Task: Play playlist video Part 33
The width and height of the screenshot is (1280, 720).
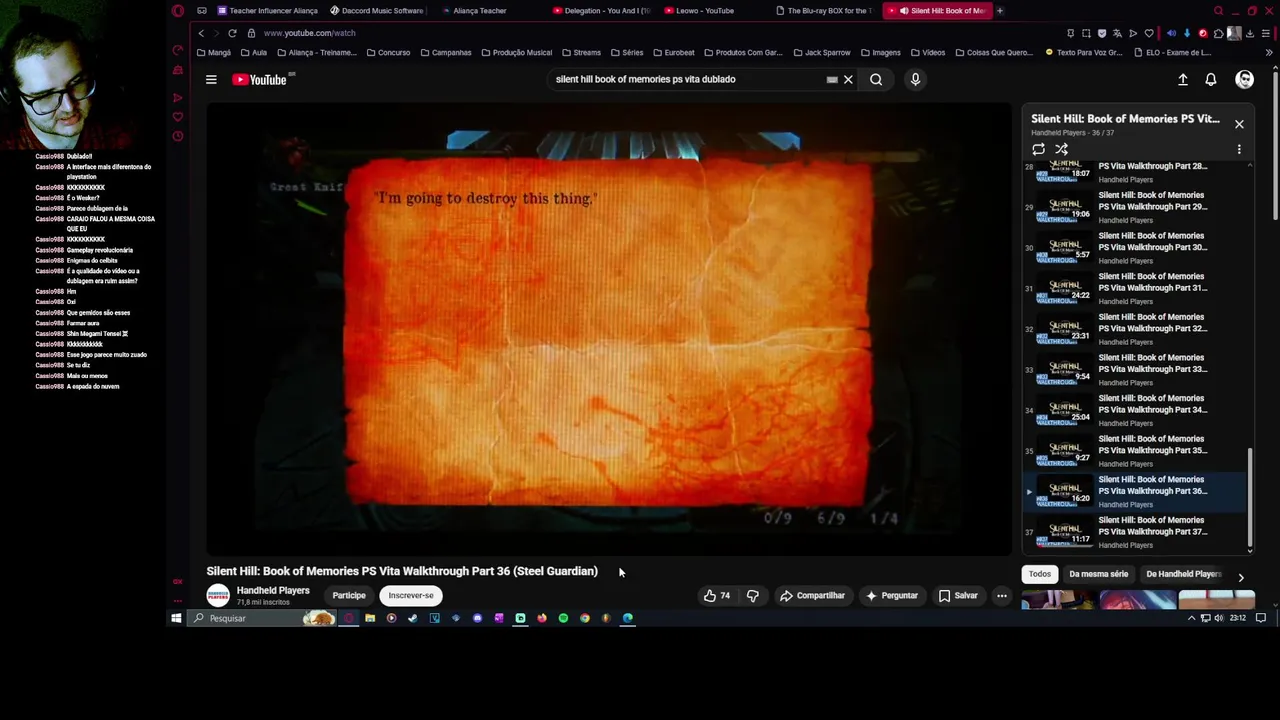Action: coord(1135,369)
